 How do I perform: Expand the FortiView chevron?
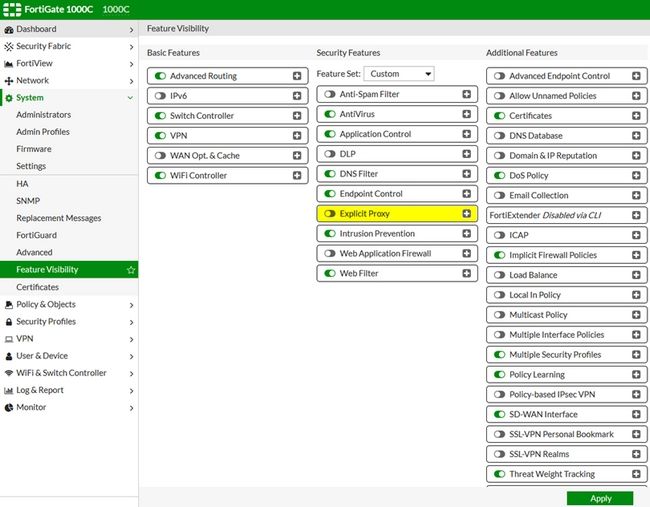(x=131, y=64)
